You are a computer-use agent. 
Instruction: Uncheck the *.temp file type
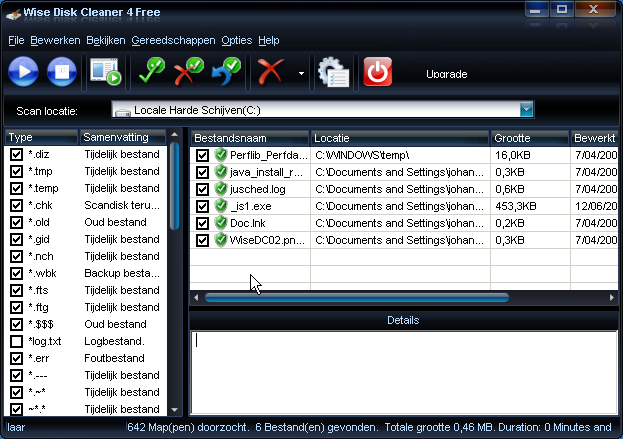pos(16,188)
